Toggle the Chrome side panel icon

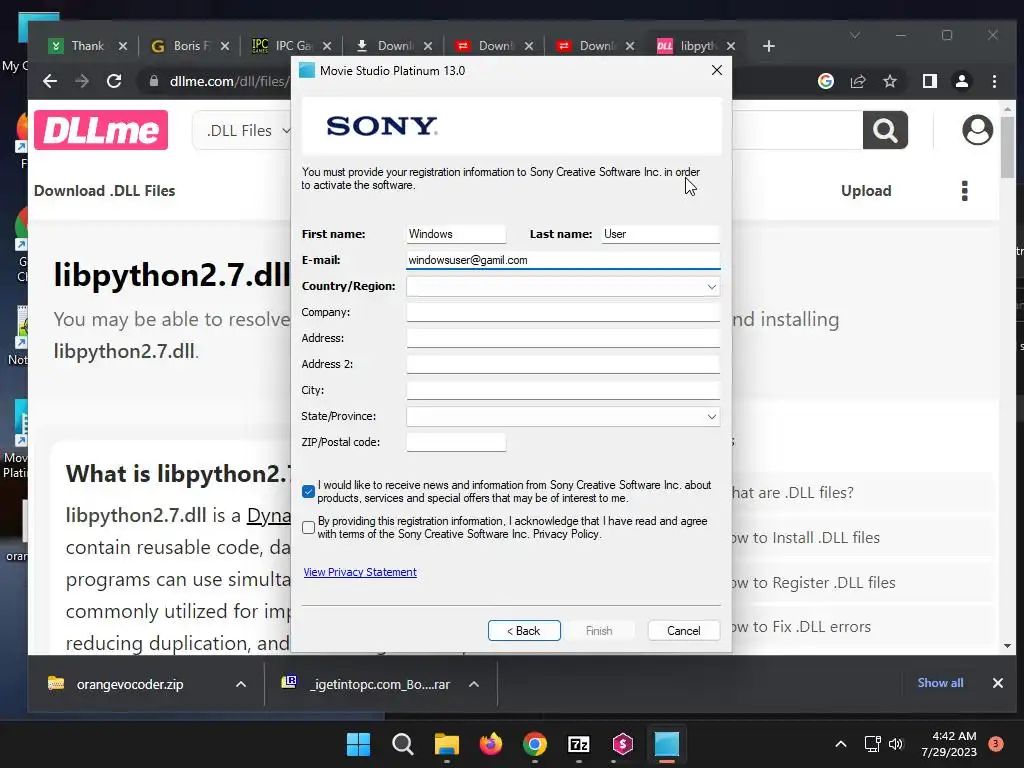[929, 81]
